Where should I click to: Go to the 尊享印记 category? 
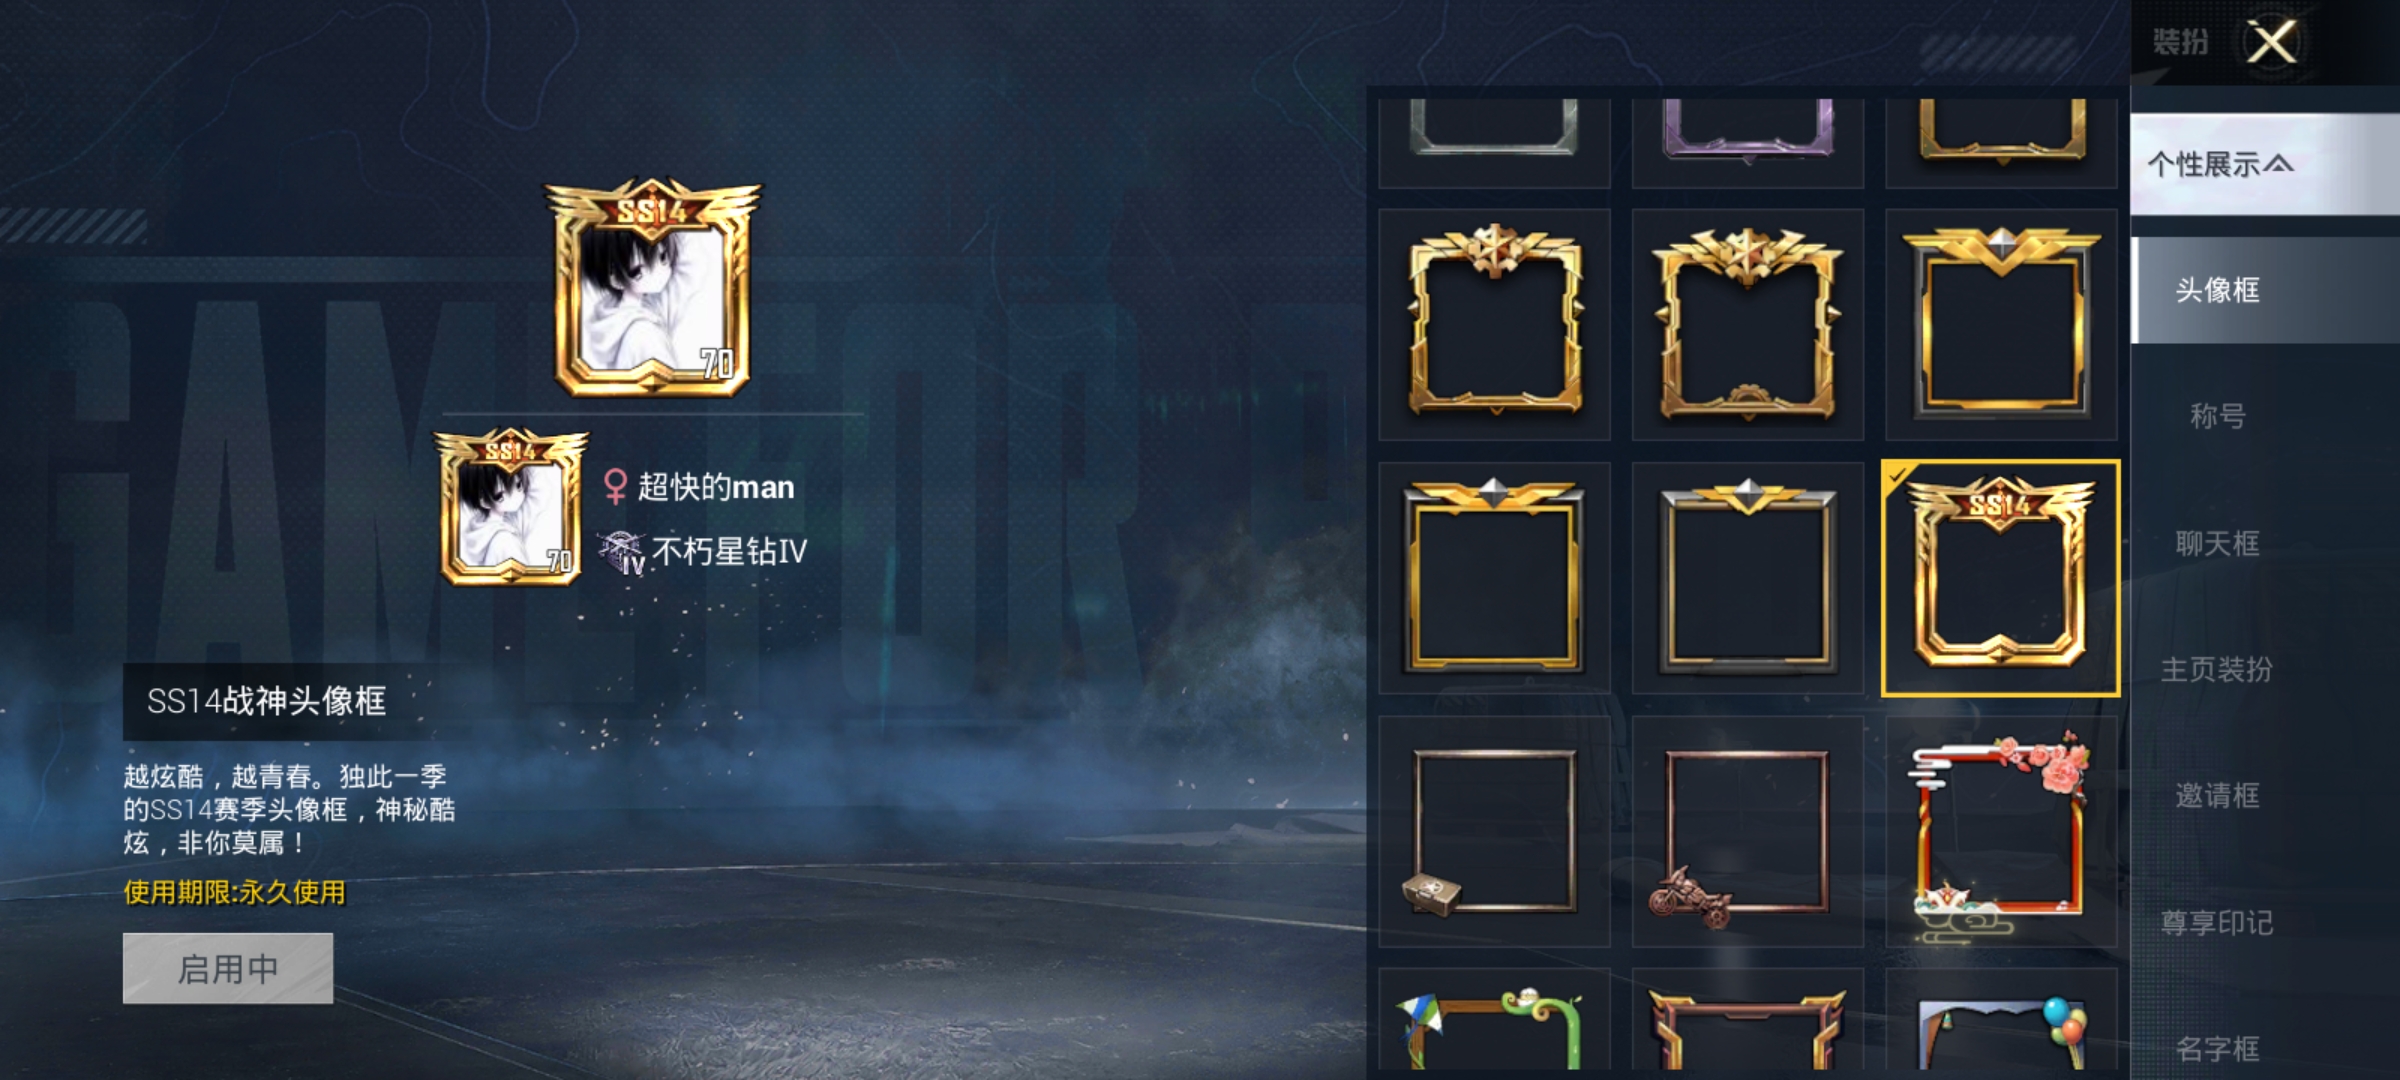pos(2218,922)
